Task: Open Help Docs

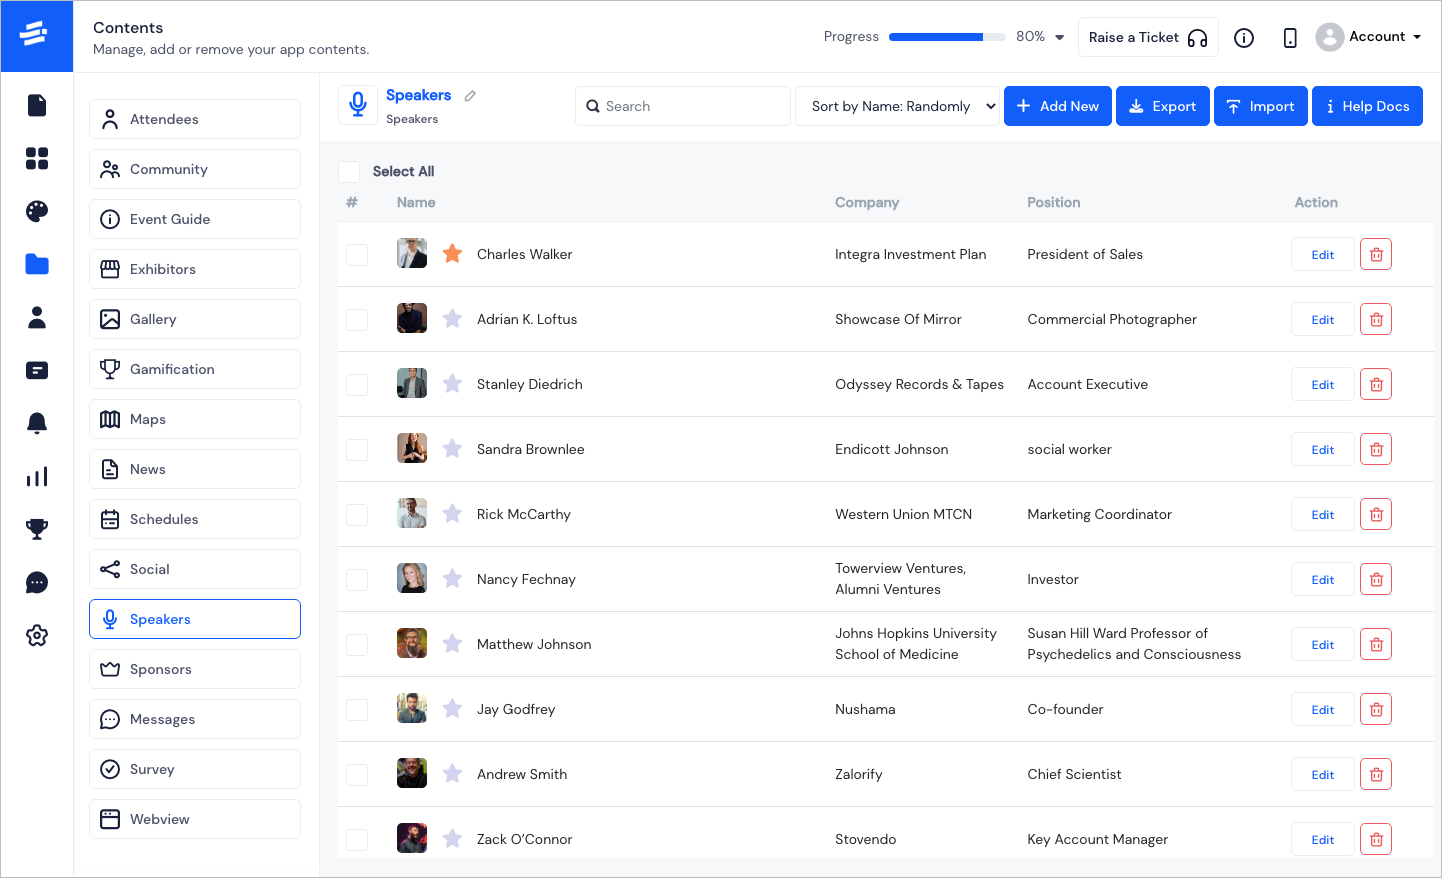Action: click(1367, 106)
